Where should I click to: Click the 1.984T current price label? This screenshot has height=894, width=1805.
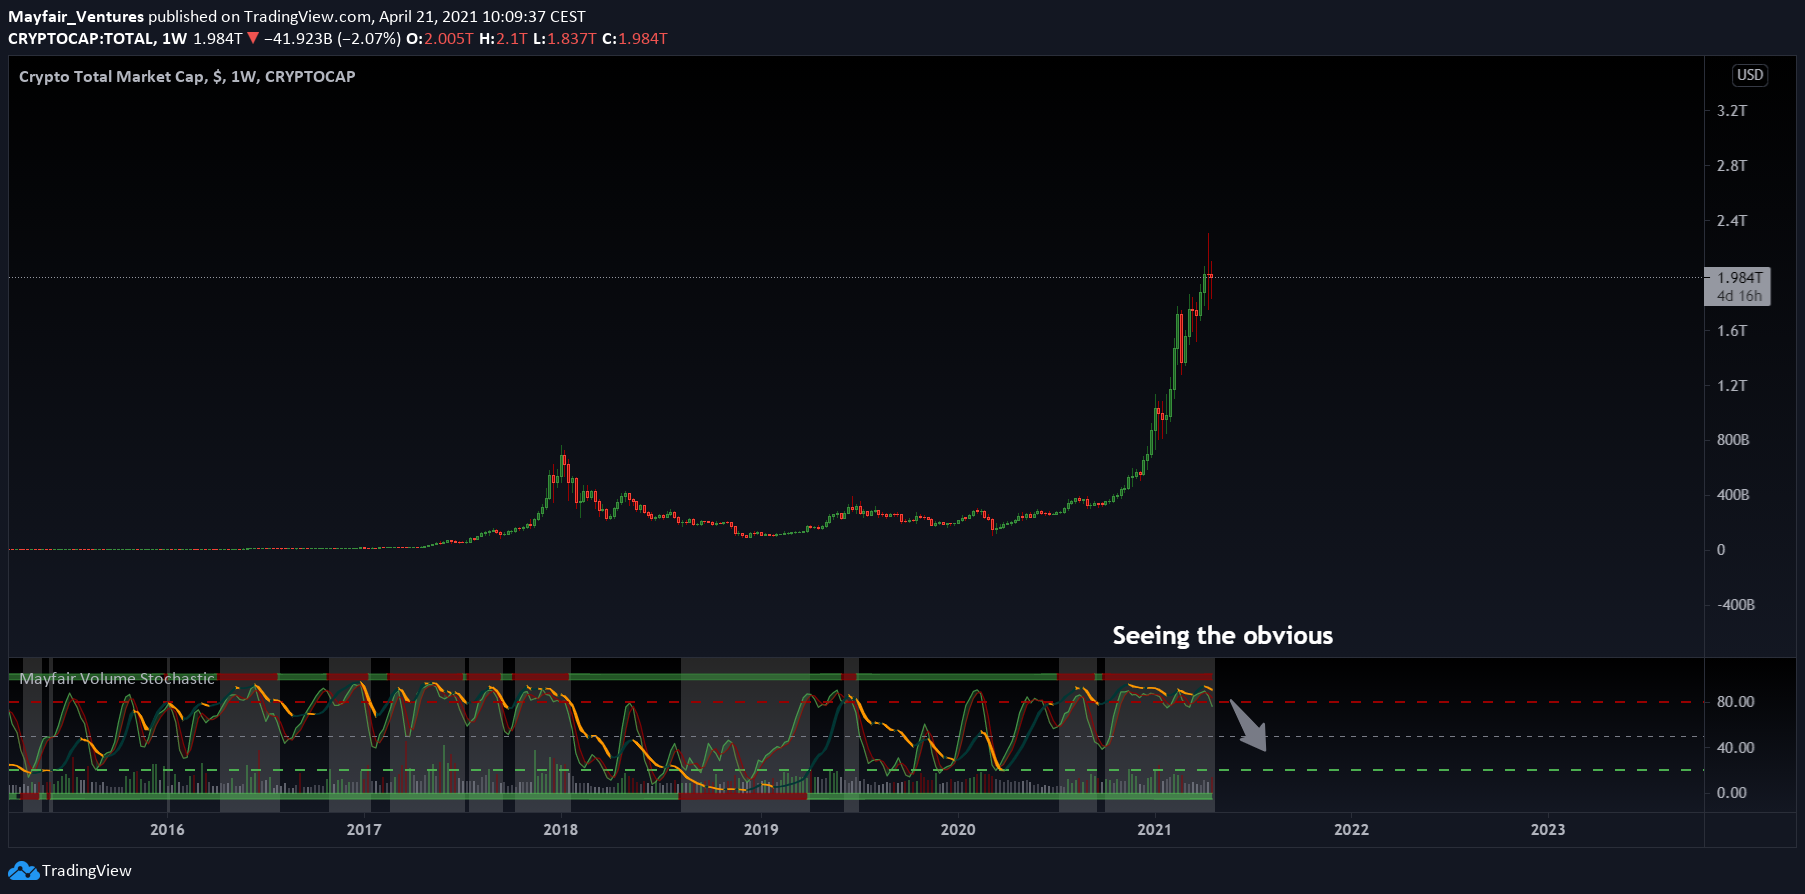coord(1739,278)
